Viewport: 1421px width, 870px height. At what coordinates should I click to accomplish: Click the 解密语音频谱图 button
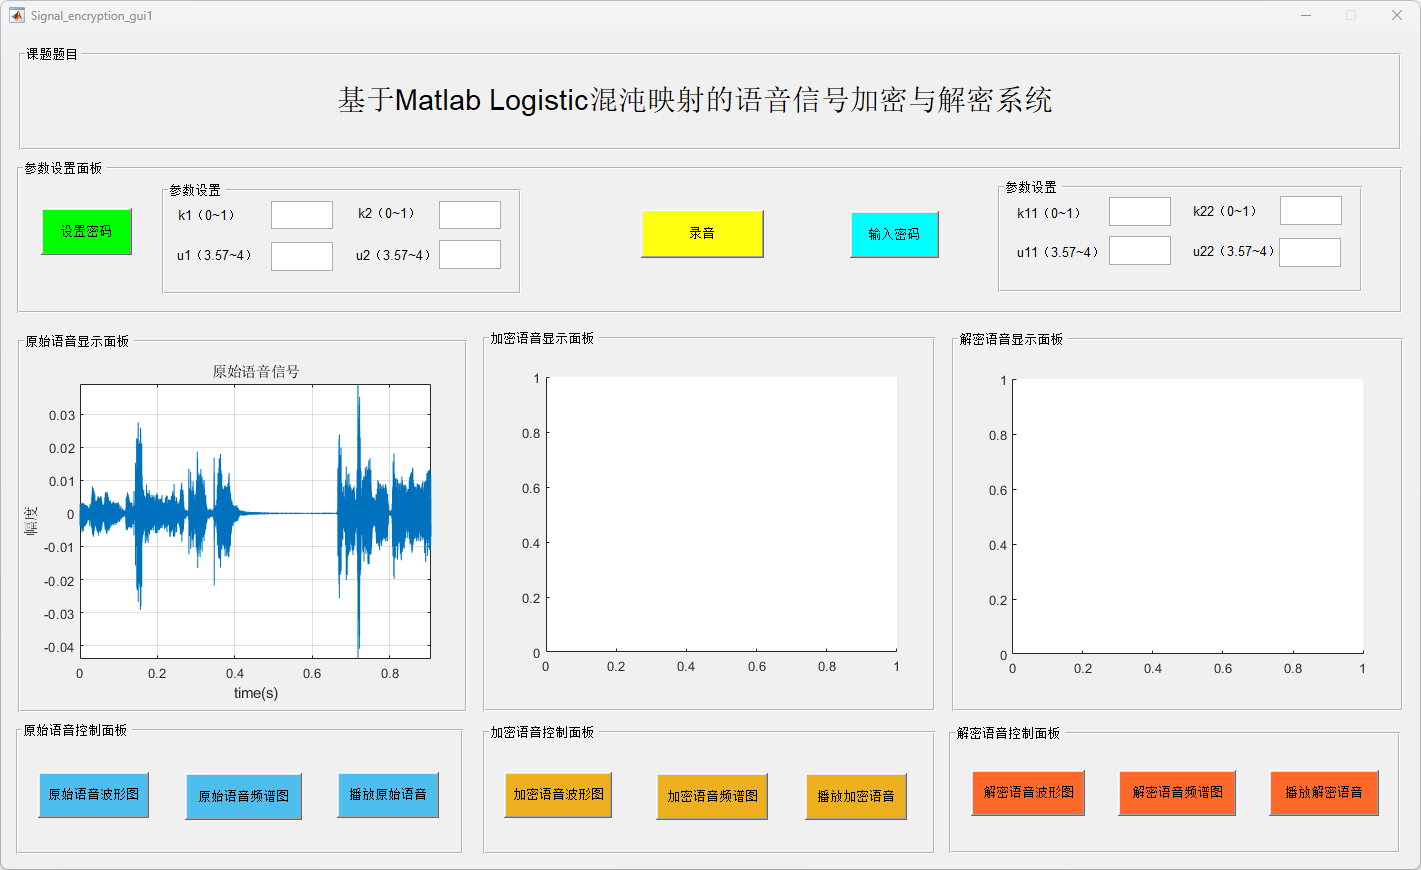(x=1177, y=793)
